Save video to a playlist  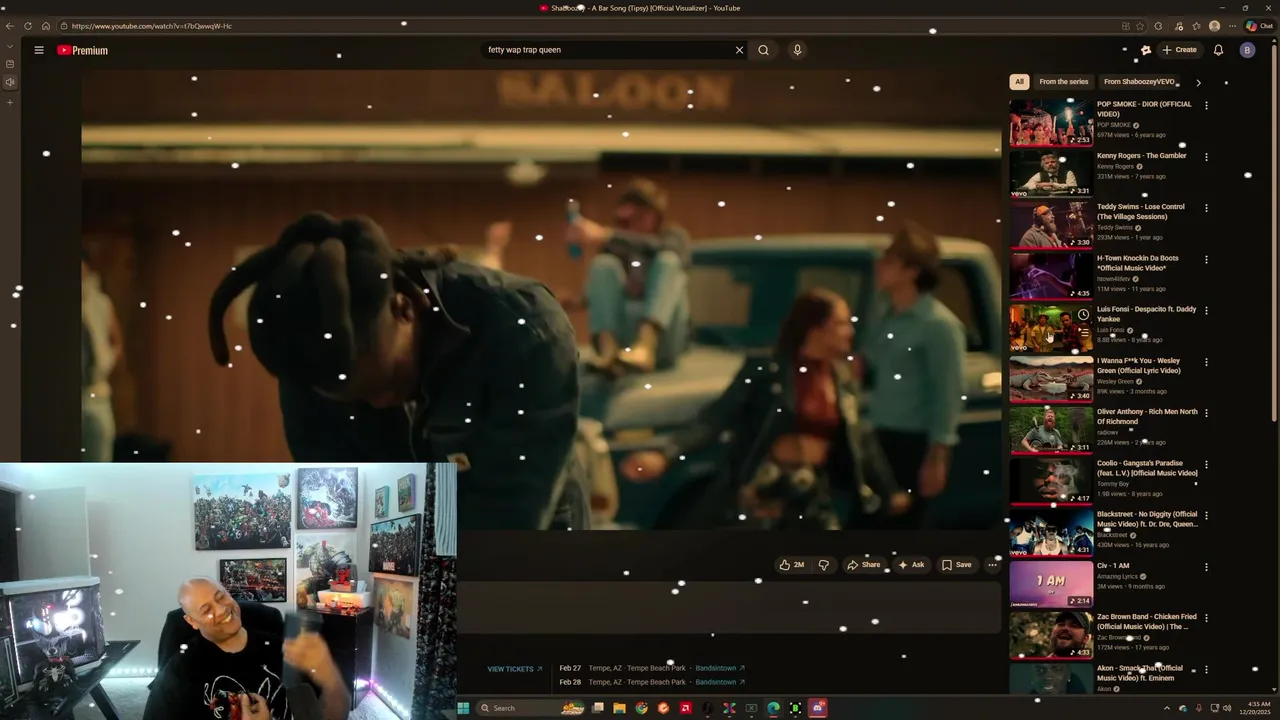(957, 565)
